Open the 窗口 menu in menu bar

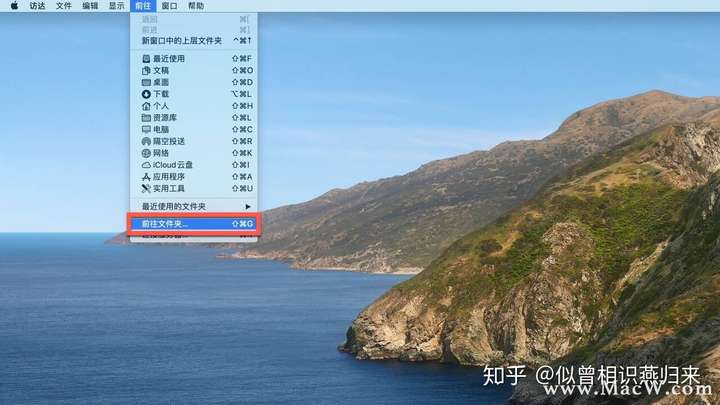[169, 6]
